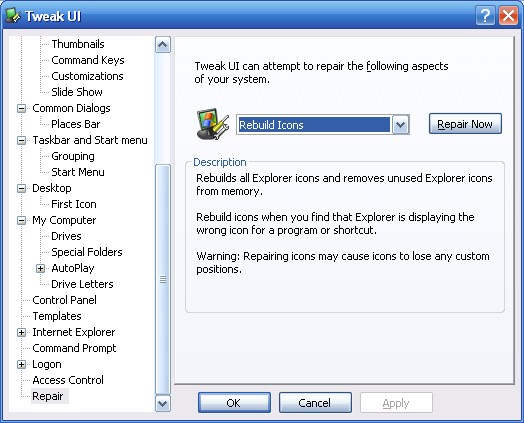
Task: Open the Special Folders page
Action: click(x=87, y=252)
